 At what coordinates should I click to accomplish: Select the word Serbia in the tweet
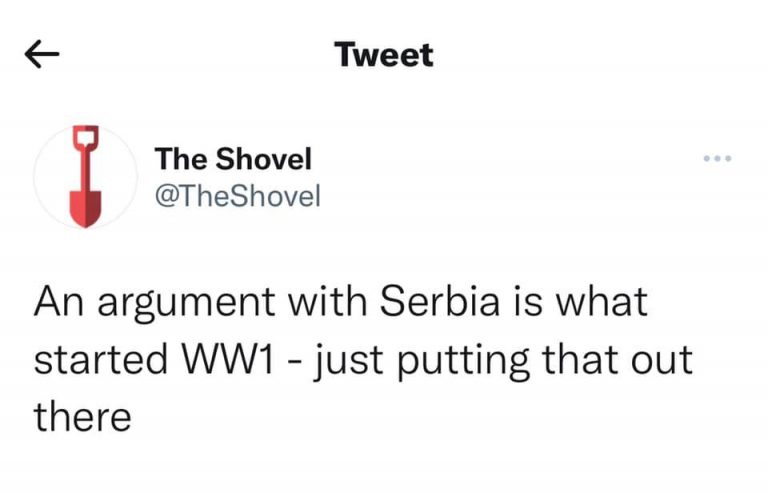439,301
